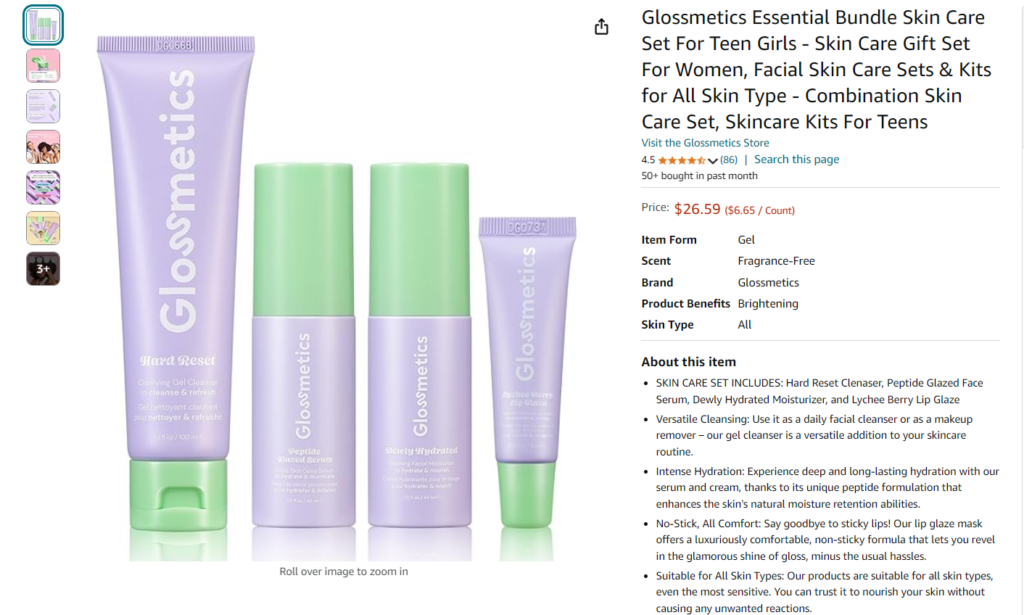Viewport: 1024px width, 615px height.
Task: Click the Dewy Hydrated moisturizer bottle
Action: tap(419, 345)
